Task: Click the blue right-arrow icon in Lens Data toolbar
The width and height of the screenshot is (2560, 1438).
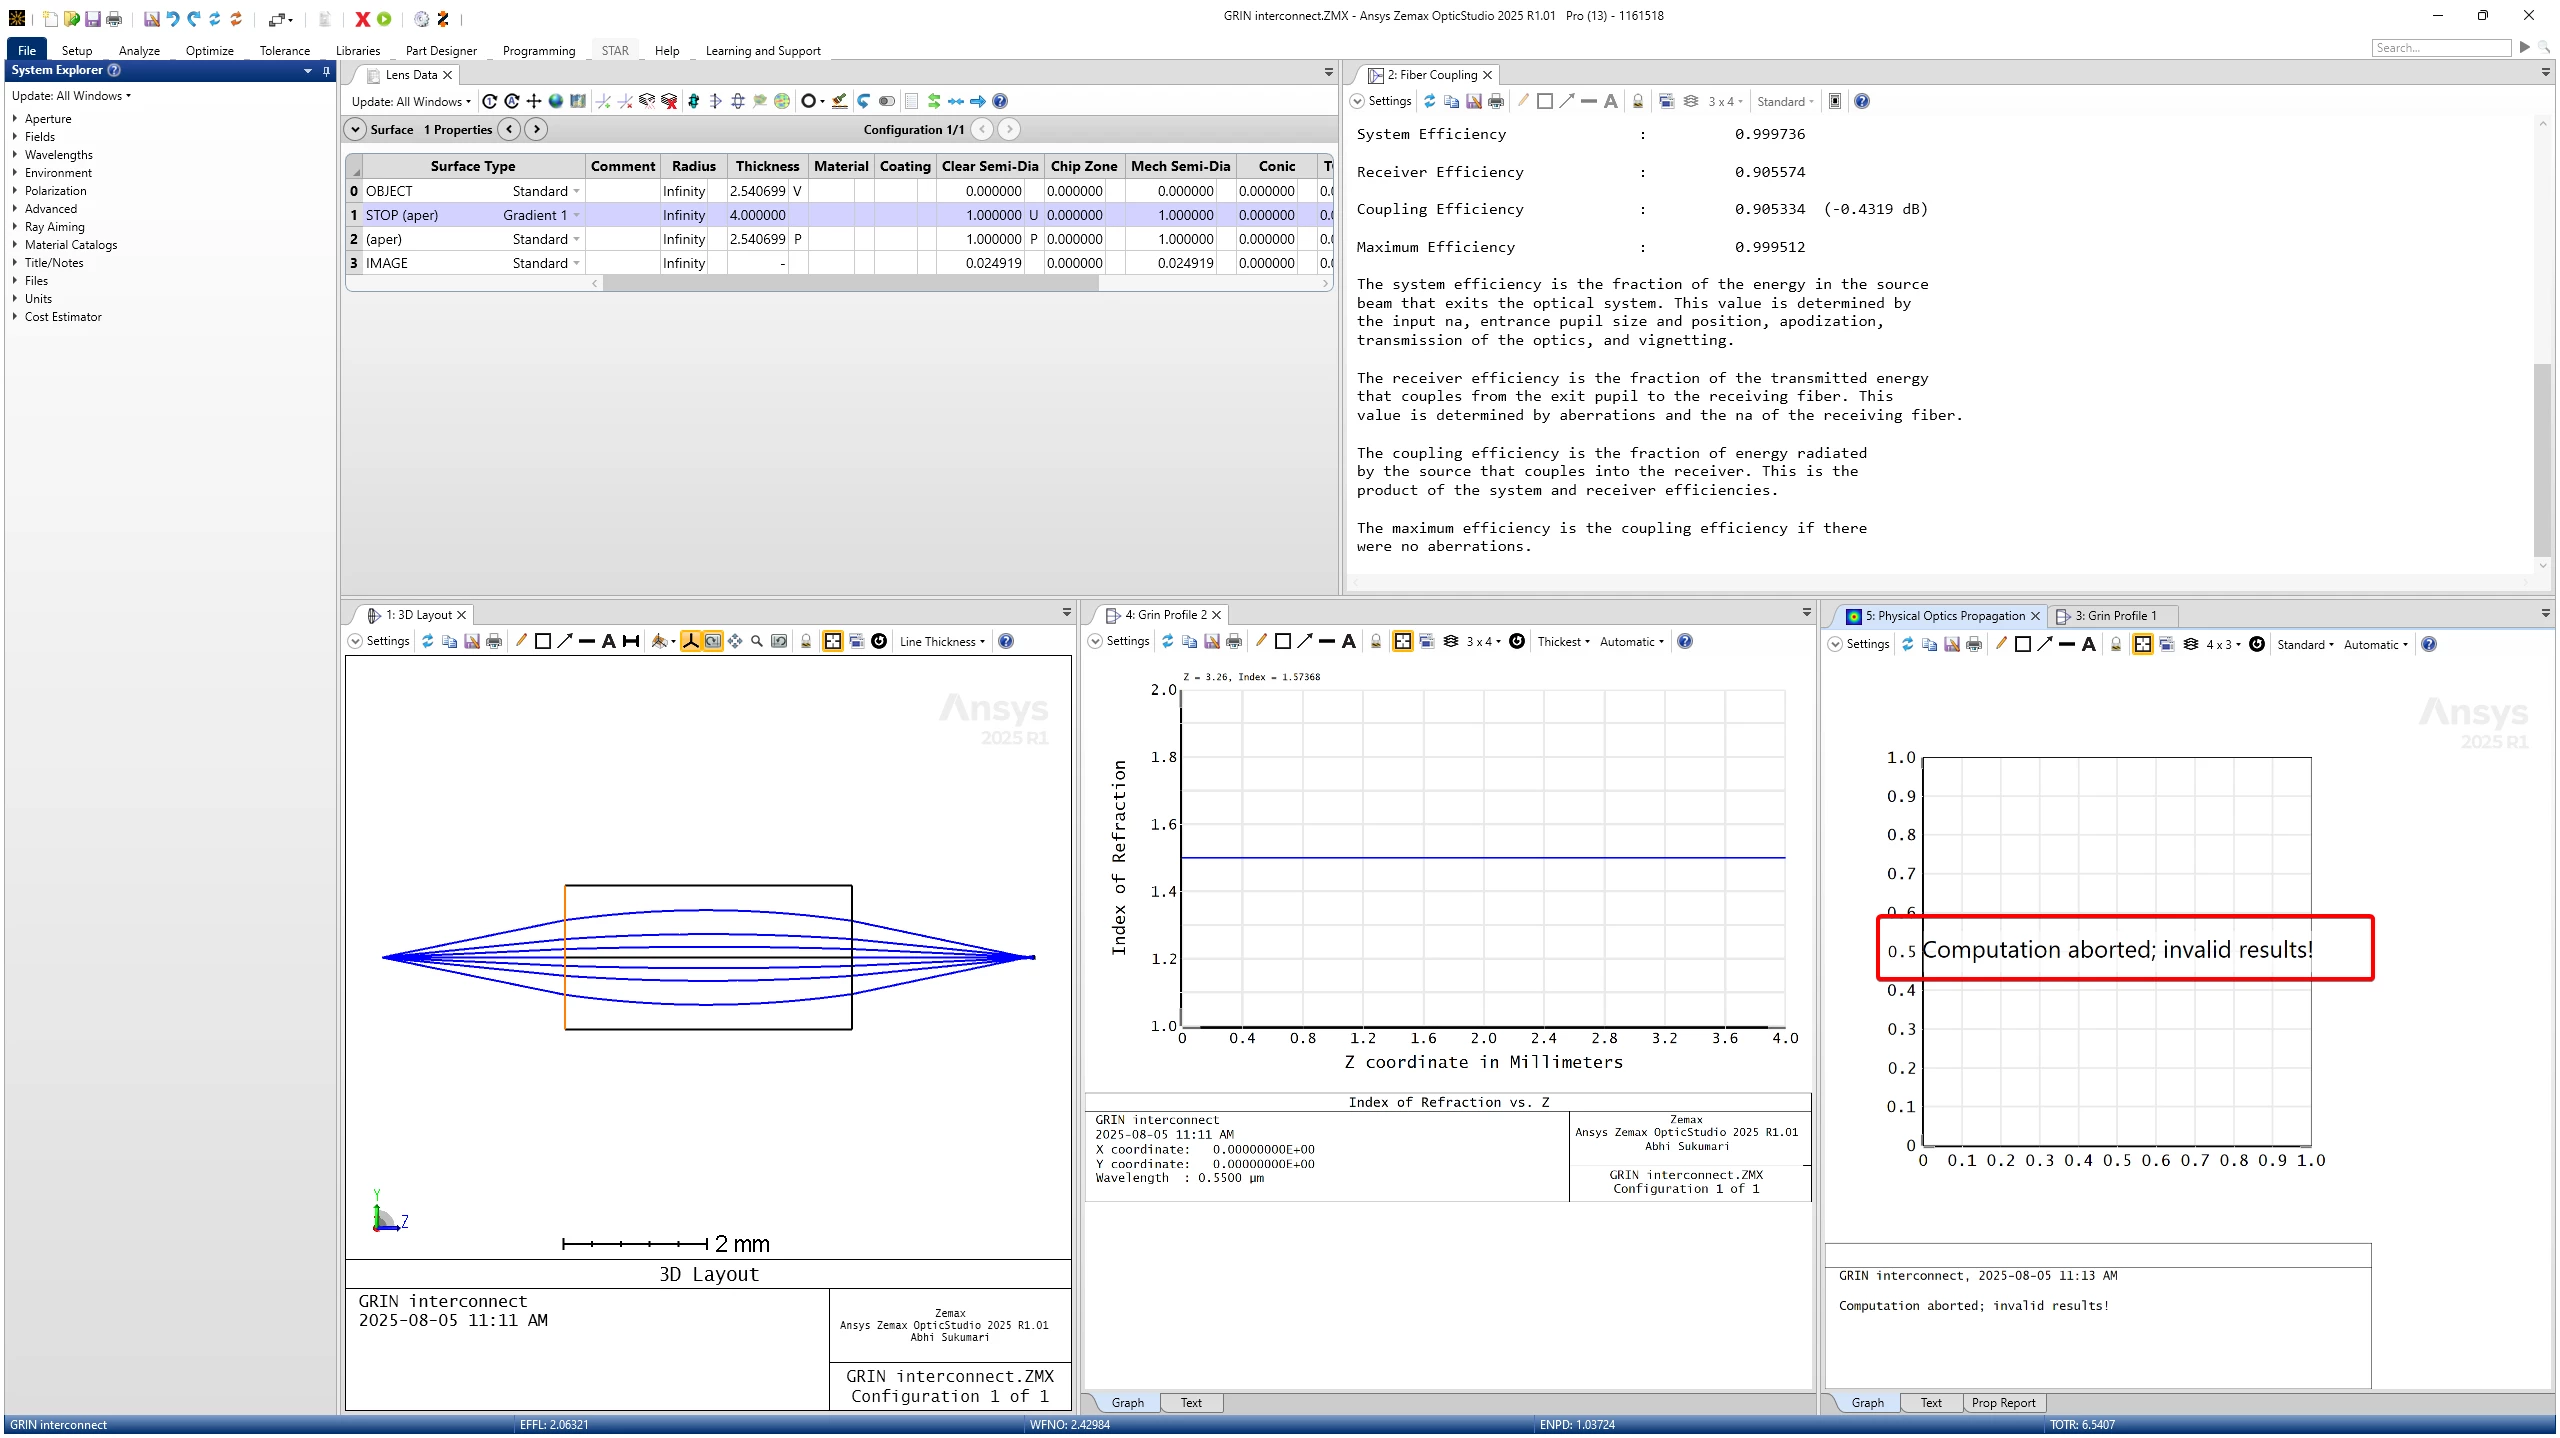Action: [x=978, y=101]
